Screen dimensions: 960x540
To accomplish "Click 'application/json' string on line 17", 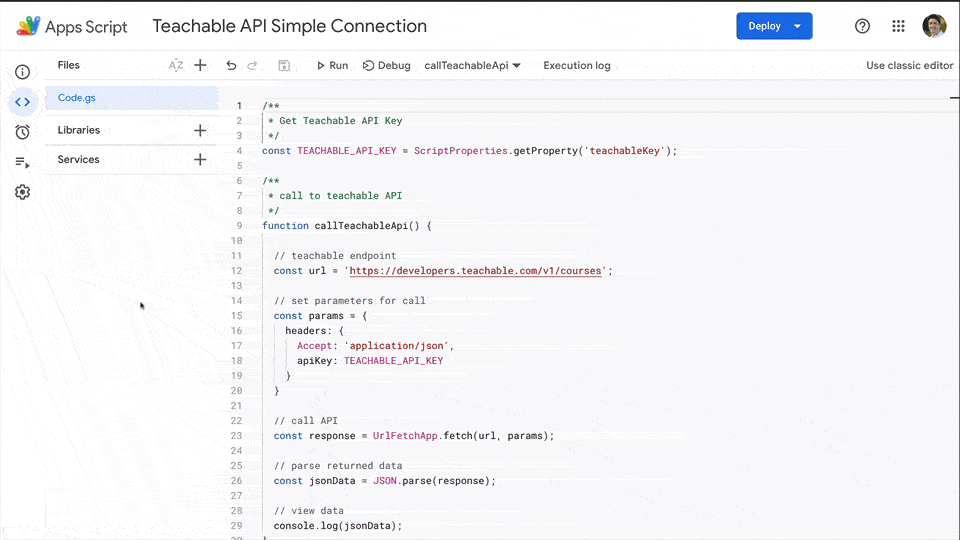I will click(x=399, y=346).
